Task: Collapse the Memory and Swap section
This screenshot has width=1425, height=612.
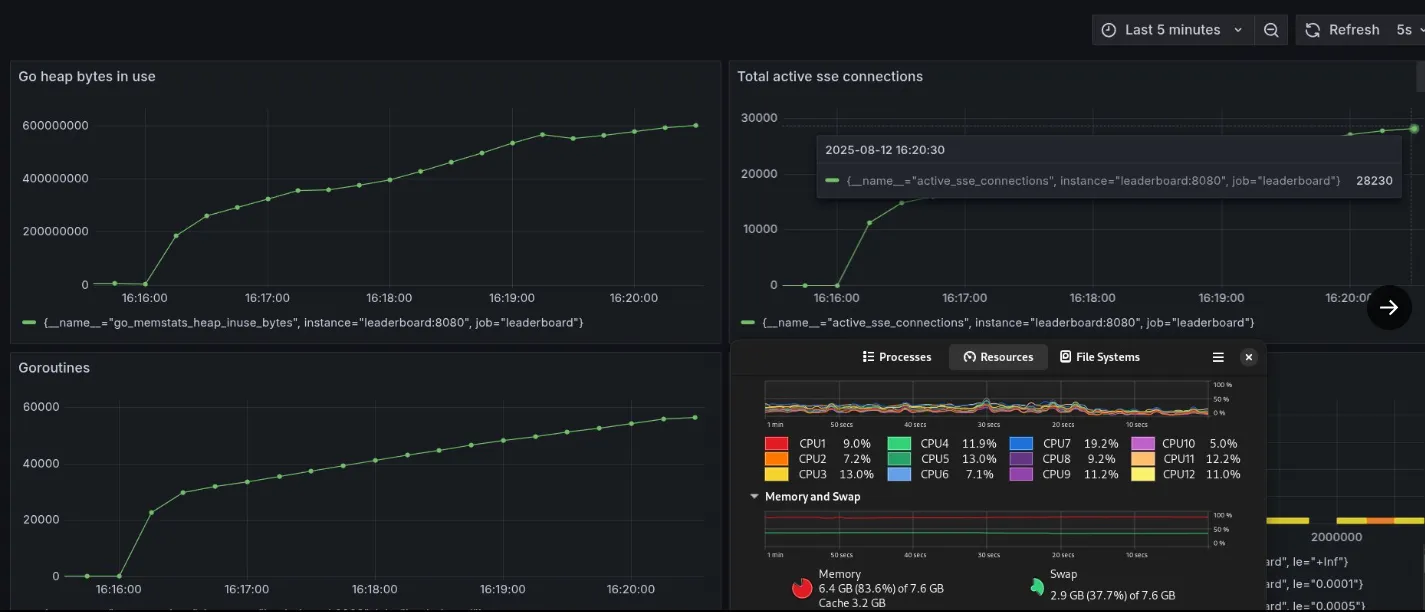Action: click(754, 496)
